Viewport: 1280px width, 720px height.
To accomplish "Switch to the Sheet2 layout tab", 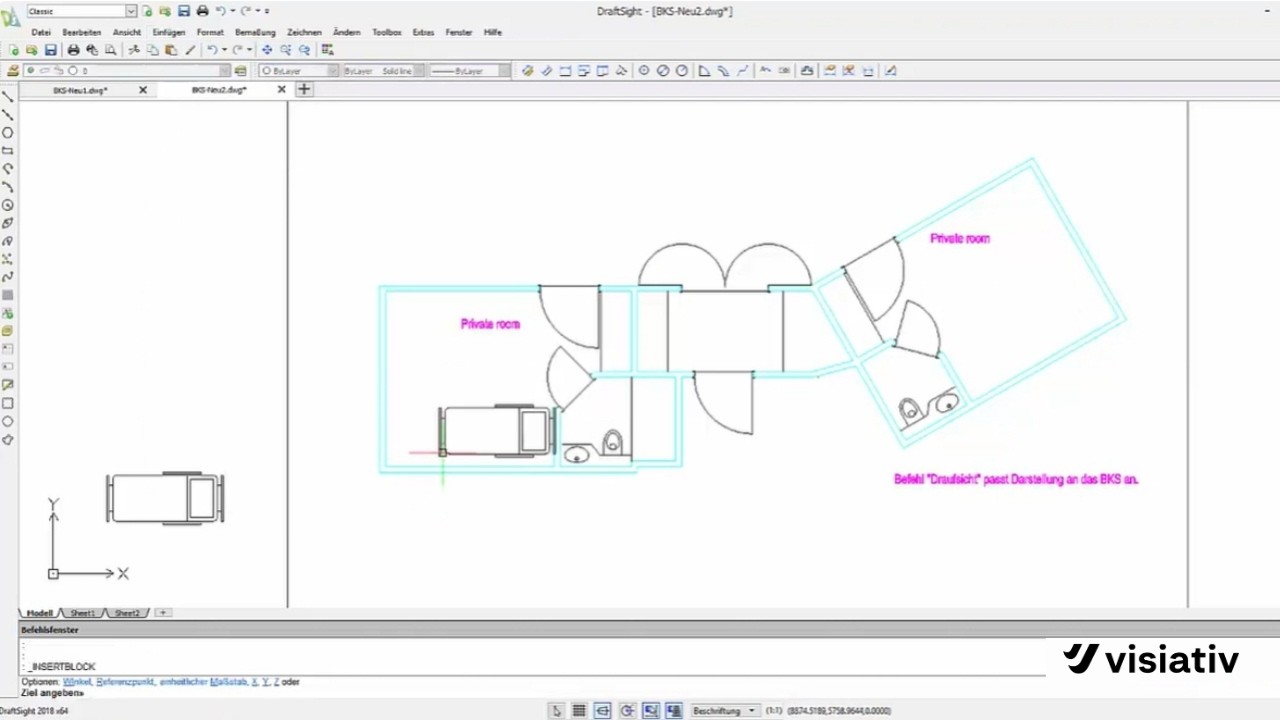I will (127, 613).
